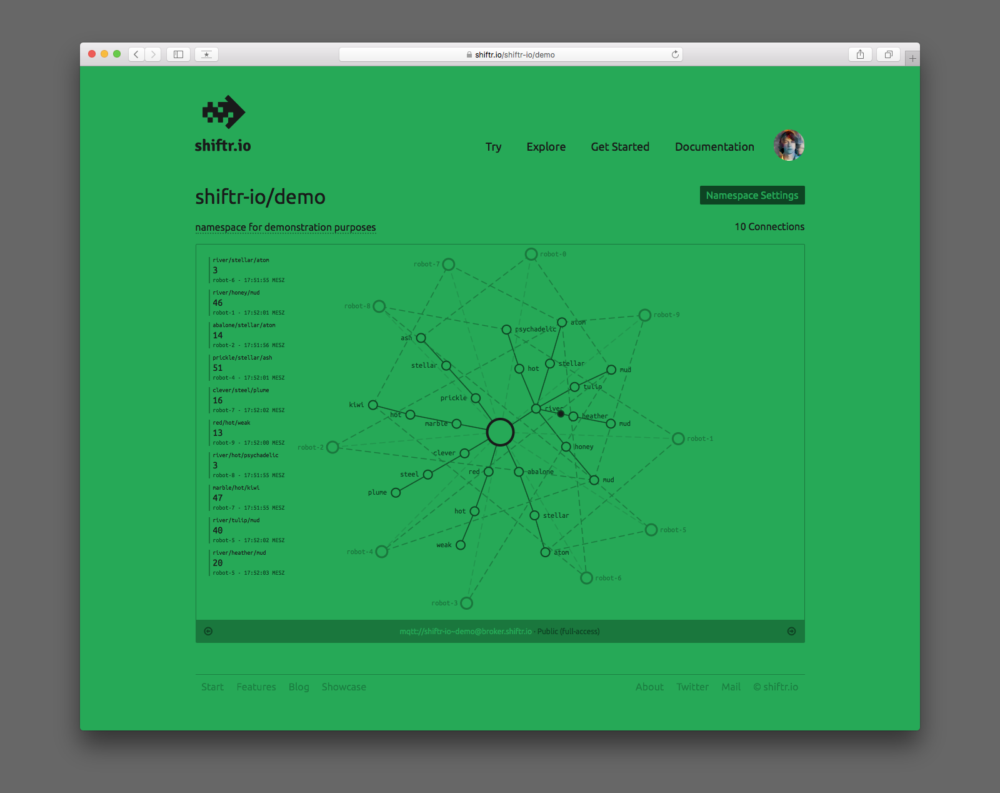Click the shiftr.io wordmark
The width and height of the screenshot is (1000, 793).
tap(223, 145)
